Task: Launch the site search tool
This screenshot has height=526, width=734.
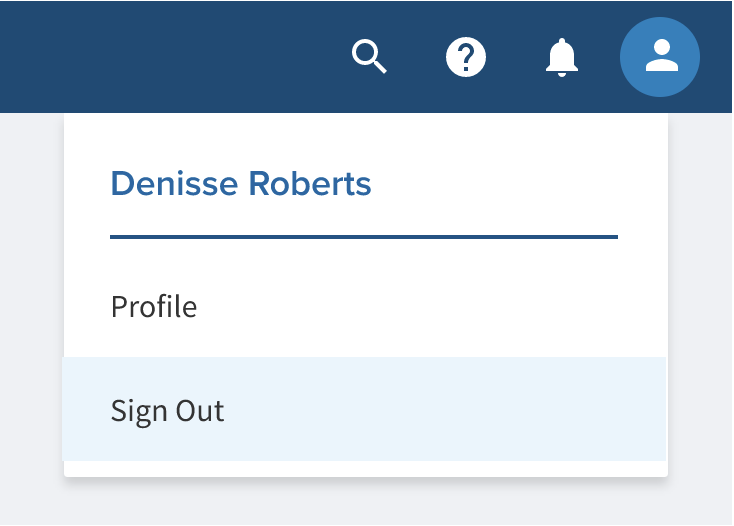Action: (369, 57)
